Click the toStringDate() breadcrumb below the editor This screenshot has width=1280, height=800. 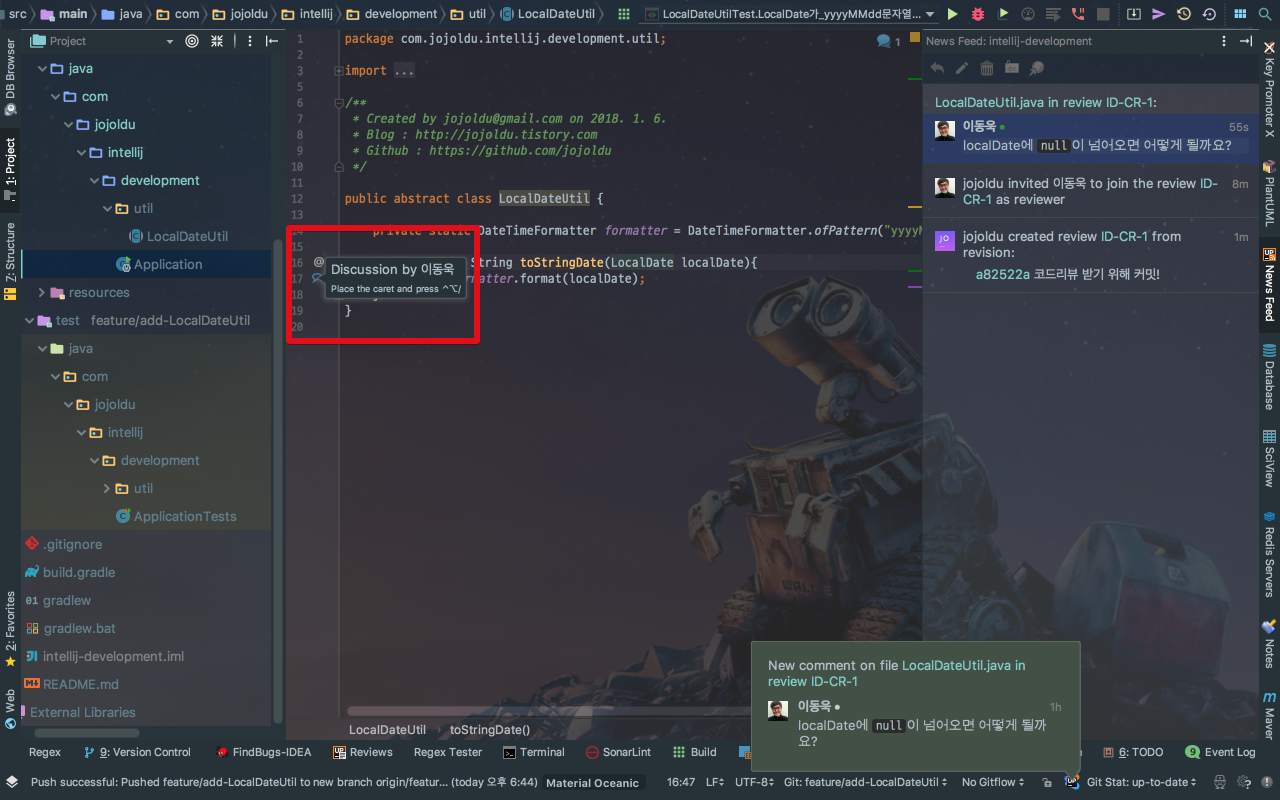click(490, 730)
